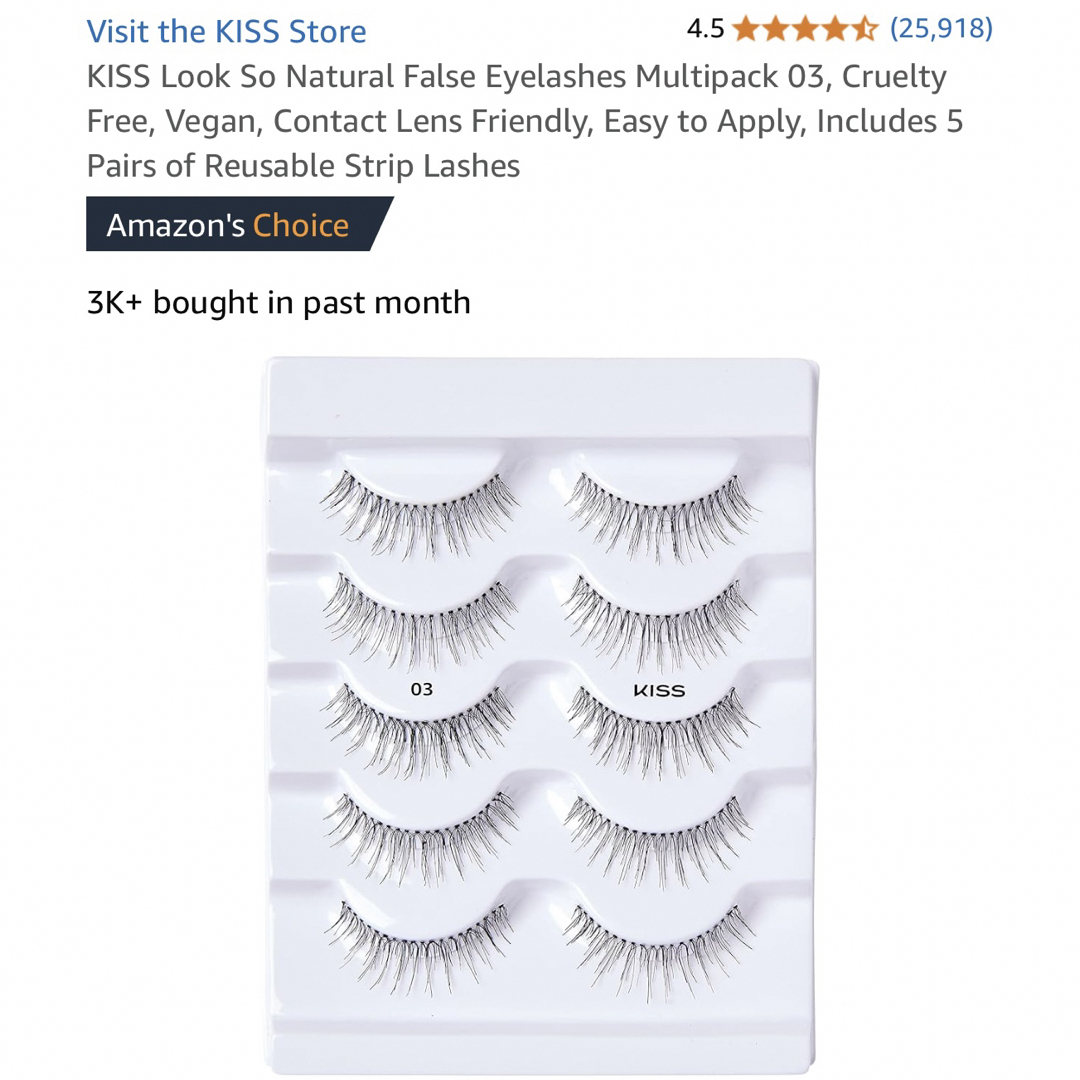Viewport: 1080px width, 1080px height.
Task: Click the second-row right eyelash strip
Action: point(659,622)
